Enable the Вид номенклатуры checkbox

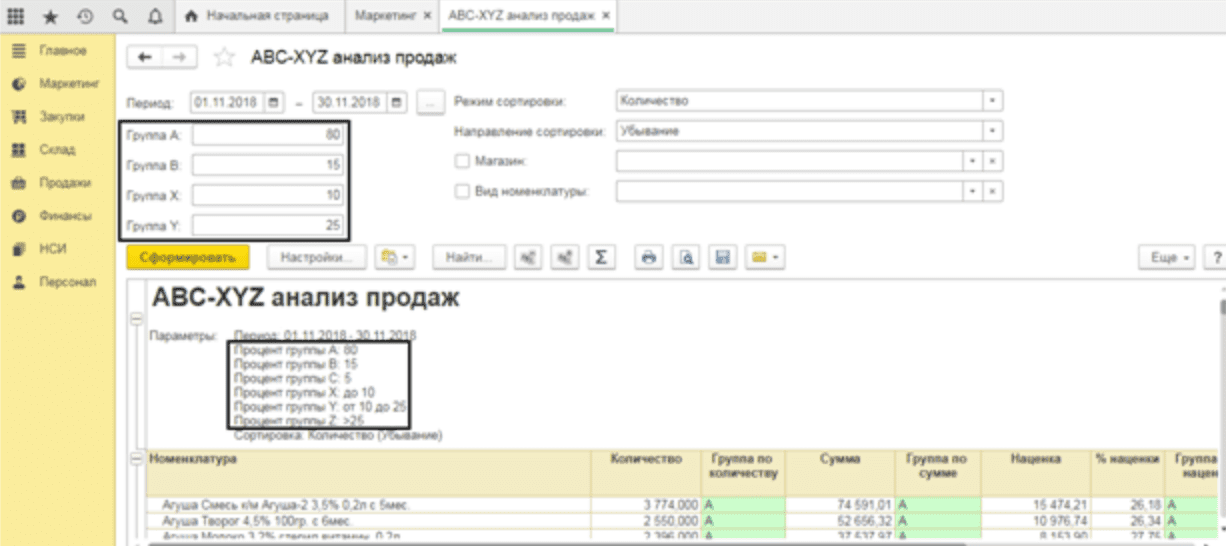click(x=462, y=192)
